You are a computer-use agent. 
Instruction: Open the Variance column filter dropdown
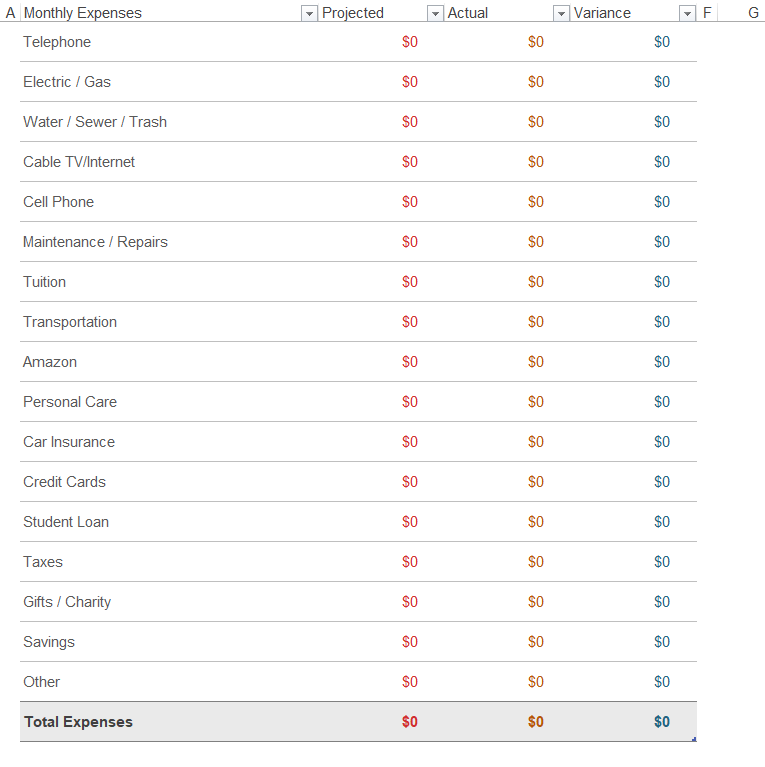(687, 13)
